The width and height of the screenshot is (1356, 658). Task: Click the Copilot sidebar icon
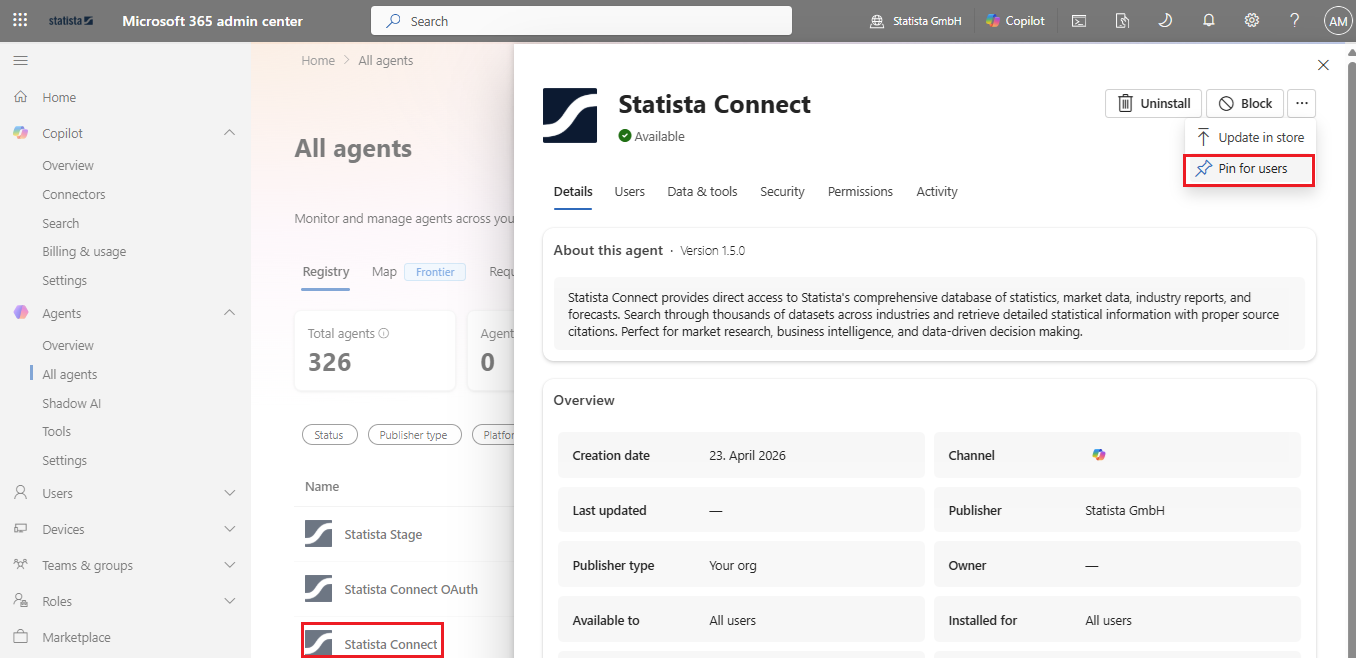pos(20,133)
